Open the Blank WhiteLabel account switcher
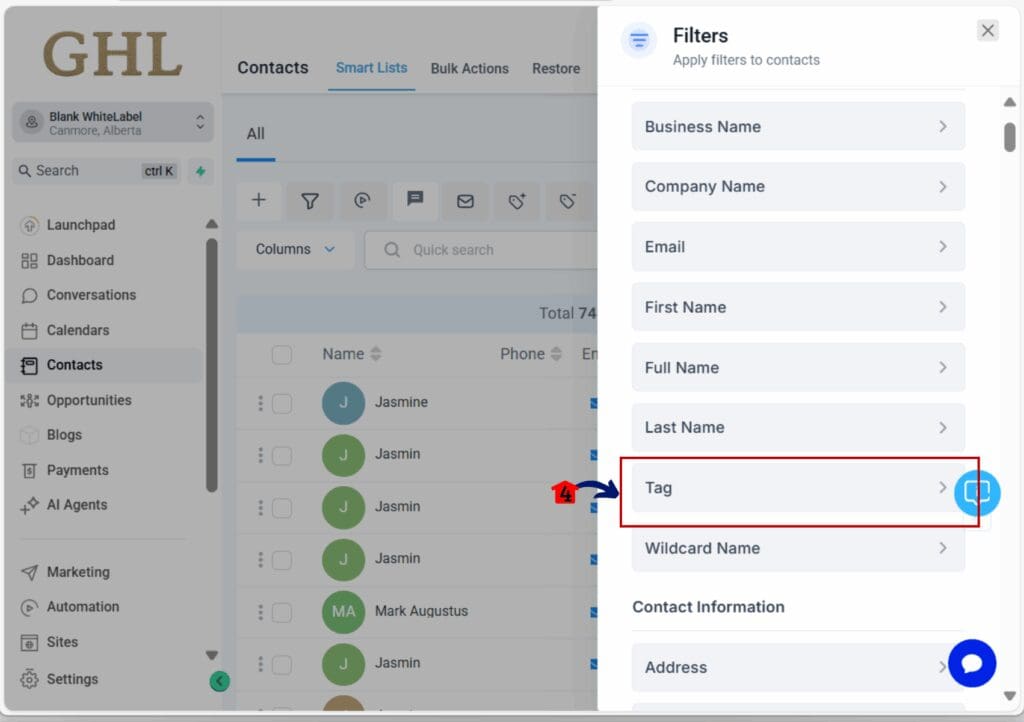 (x=113, y=123)
